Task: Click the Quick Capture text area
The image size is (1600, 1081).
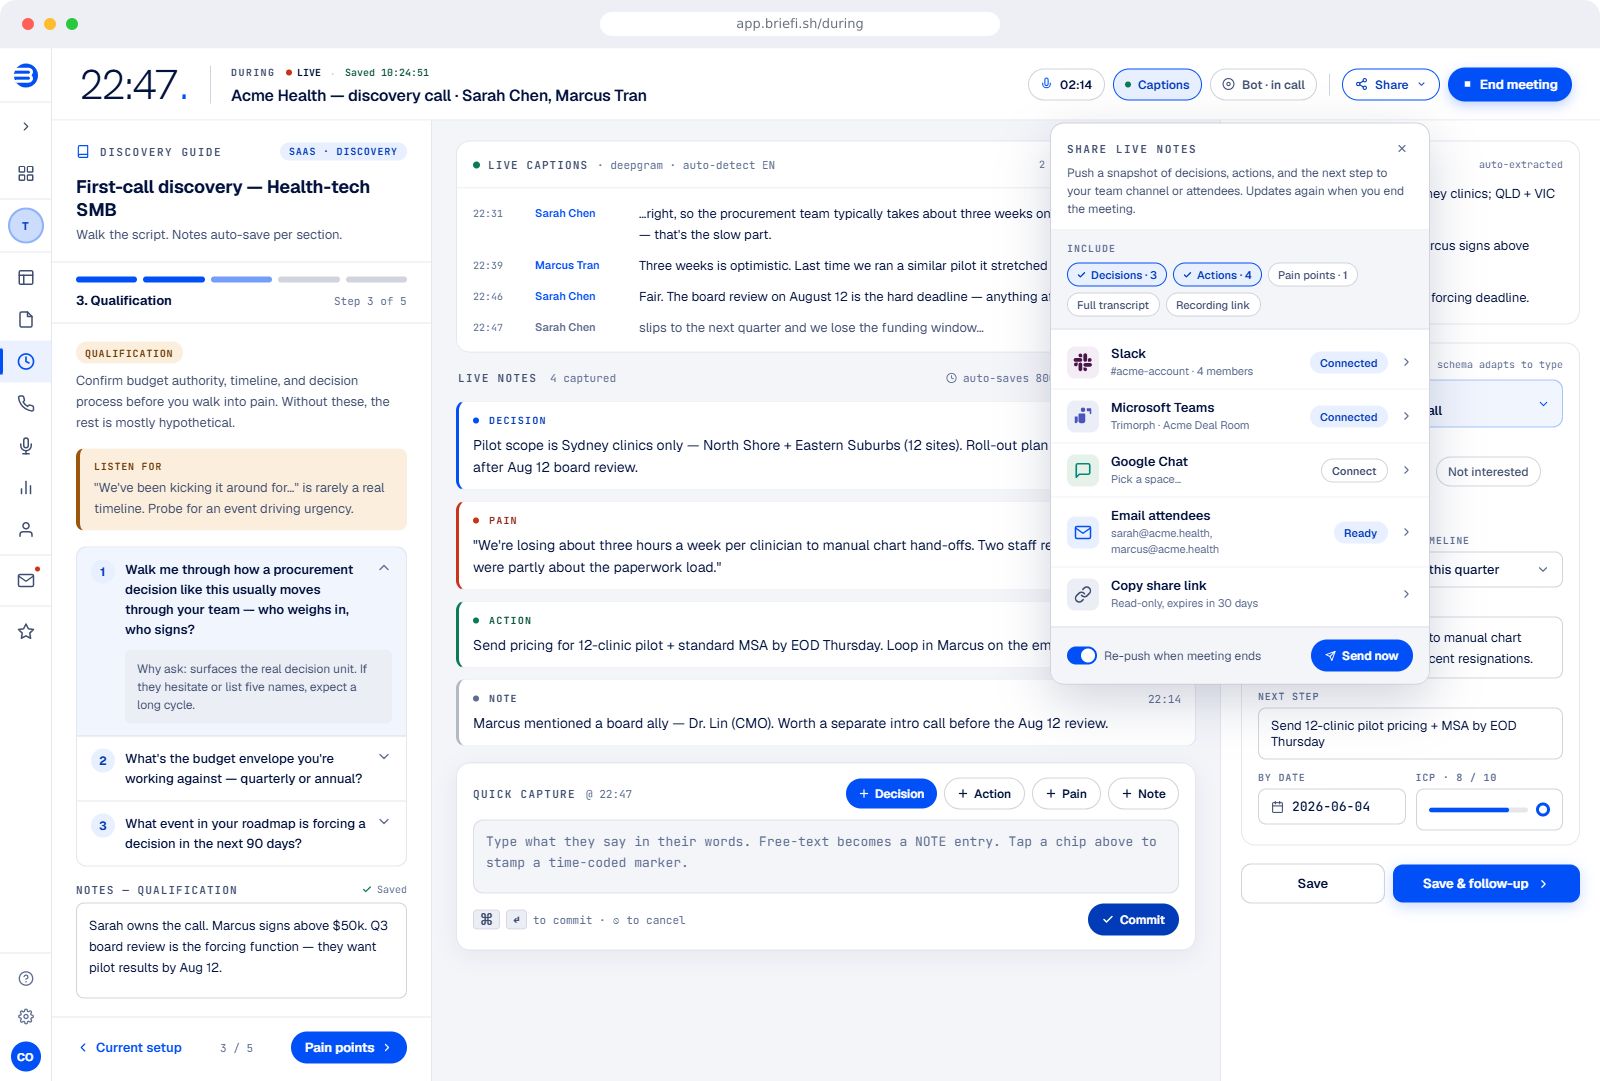Action: 826,857
